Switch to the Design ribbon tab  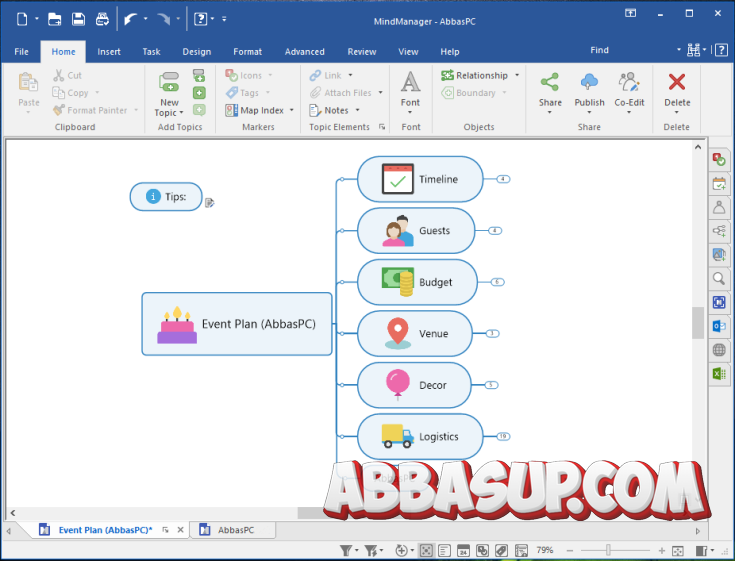coord(196,52)
